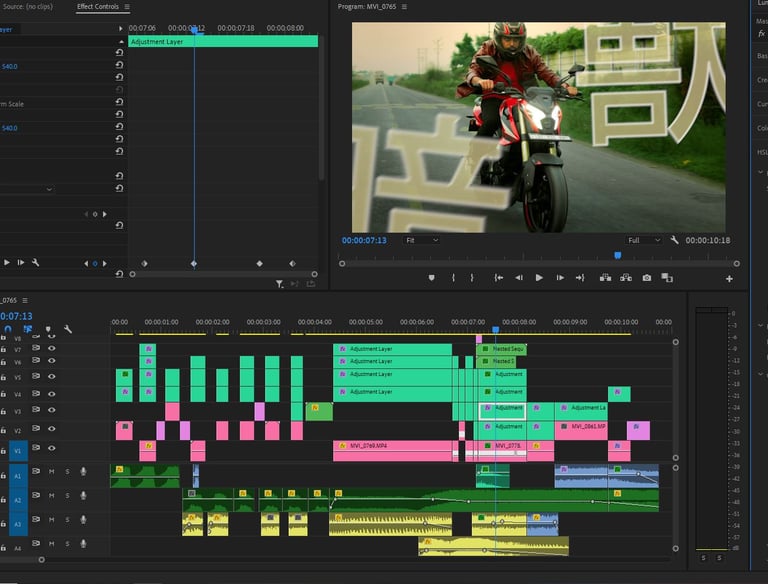
Task: Solo audio track A2
Action: (x=68, y=495)
